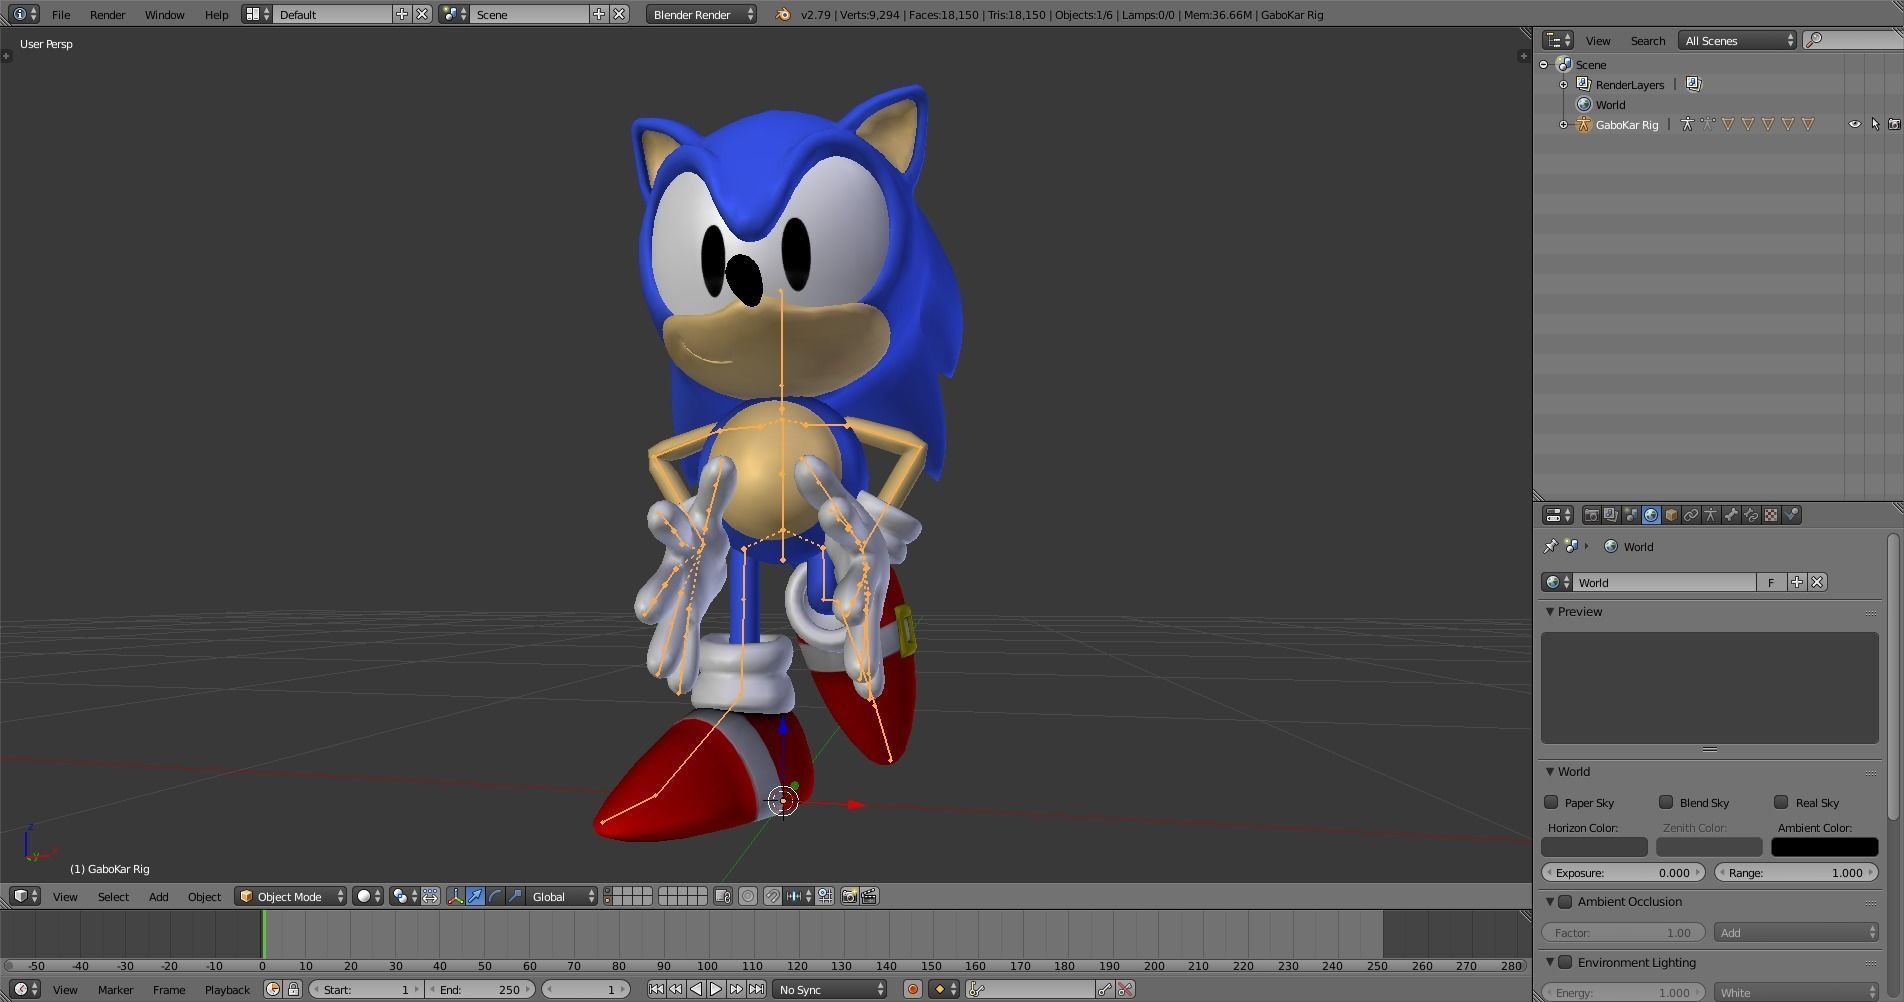The image size is (1904, 1002).
Task: Select the translate manipulator arrow icon
Action: pyautogui.click(x=475, y=896)
